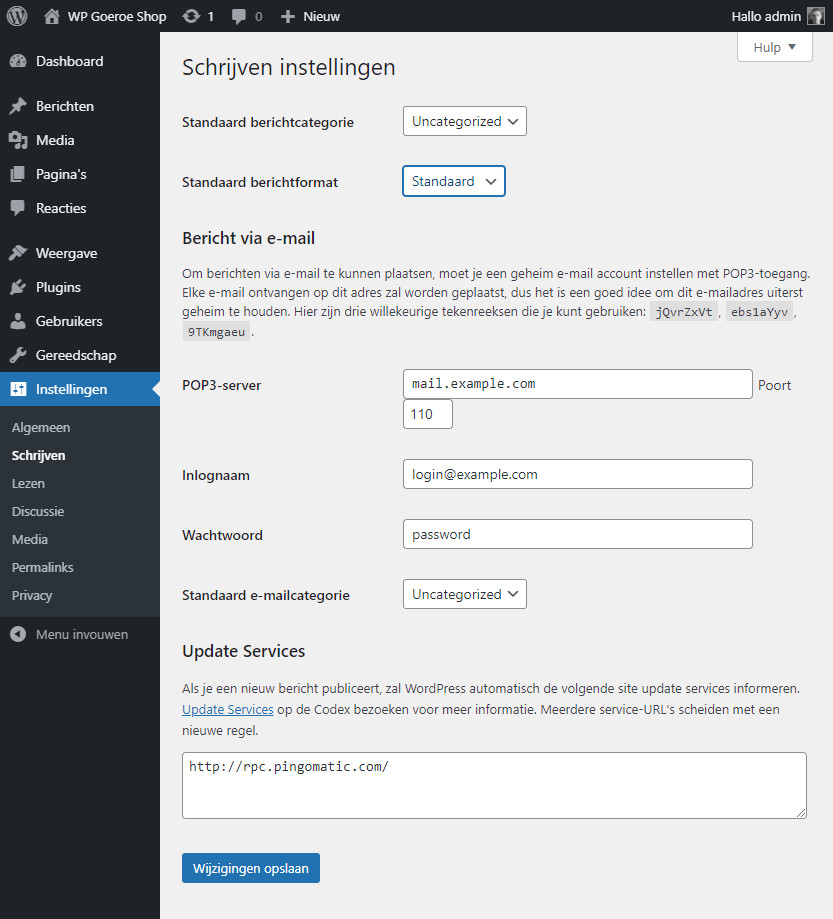The height and width of the screenshot is (919, 833).
Task: Open Standaard e-mailcategorie dropdown
Action: click(x=464, y=594)
